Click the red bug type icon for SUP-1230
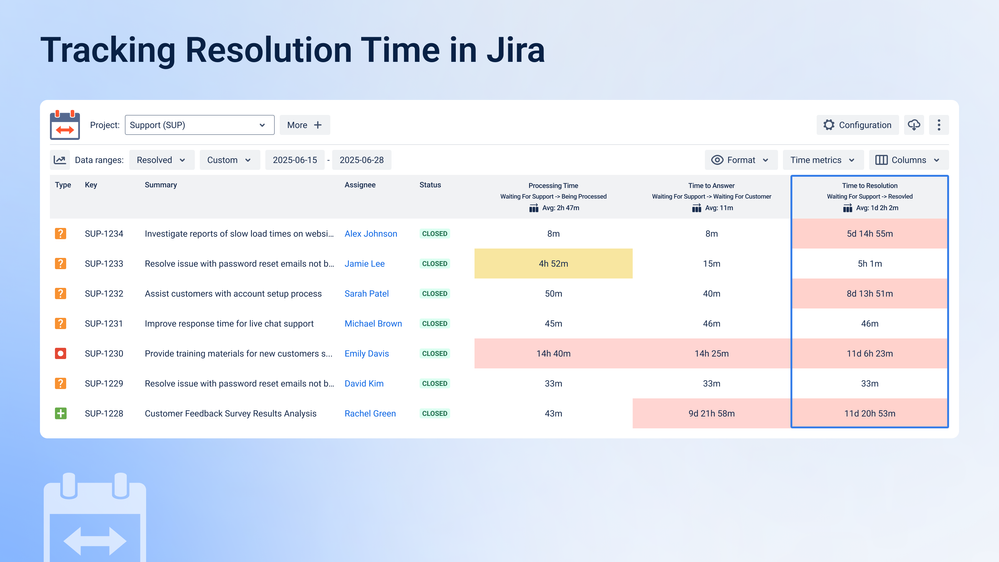 point(61,354)
